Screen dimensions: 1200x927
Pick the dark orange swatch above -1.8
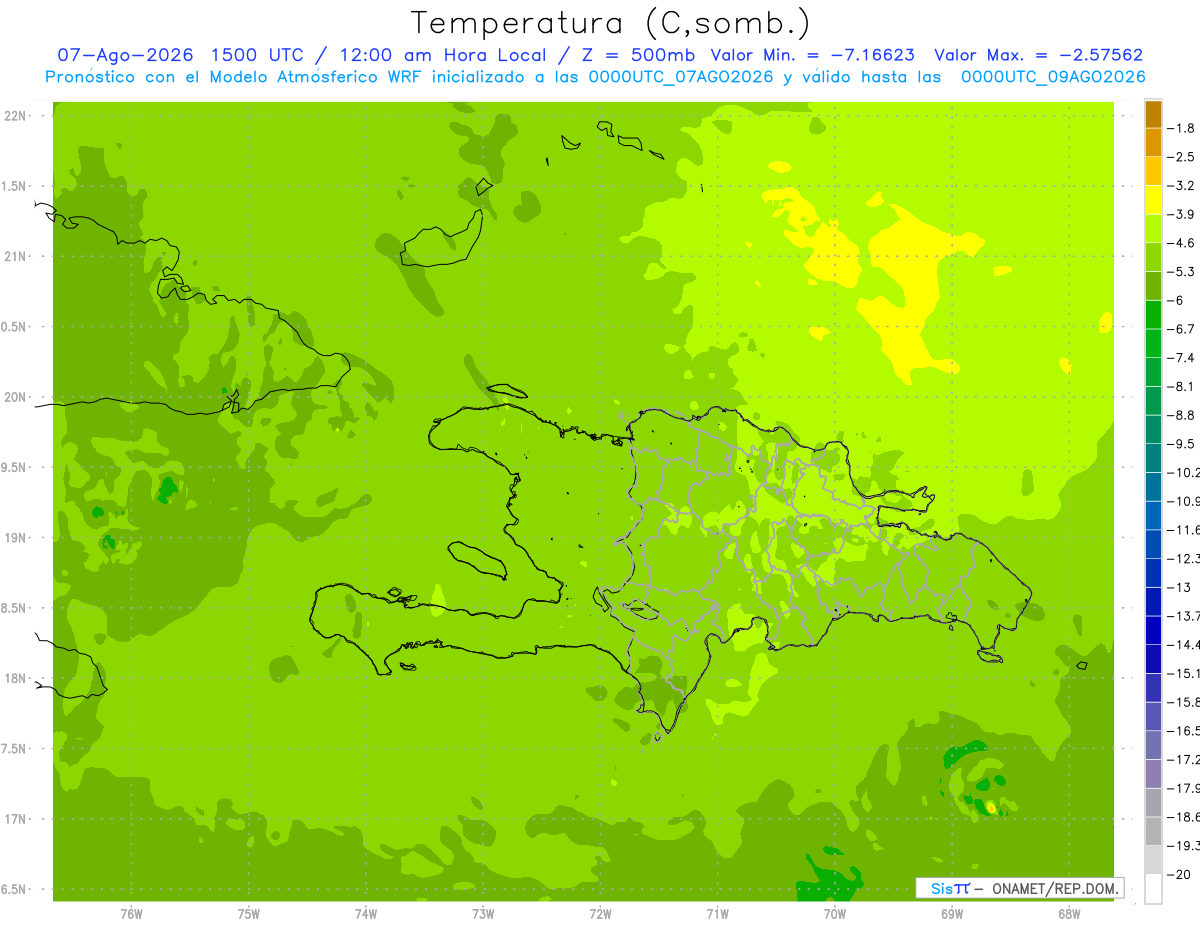tap(1153, 114)
